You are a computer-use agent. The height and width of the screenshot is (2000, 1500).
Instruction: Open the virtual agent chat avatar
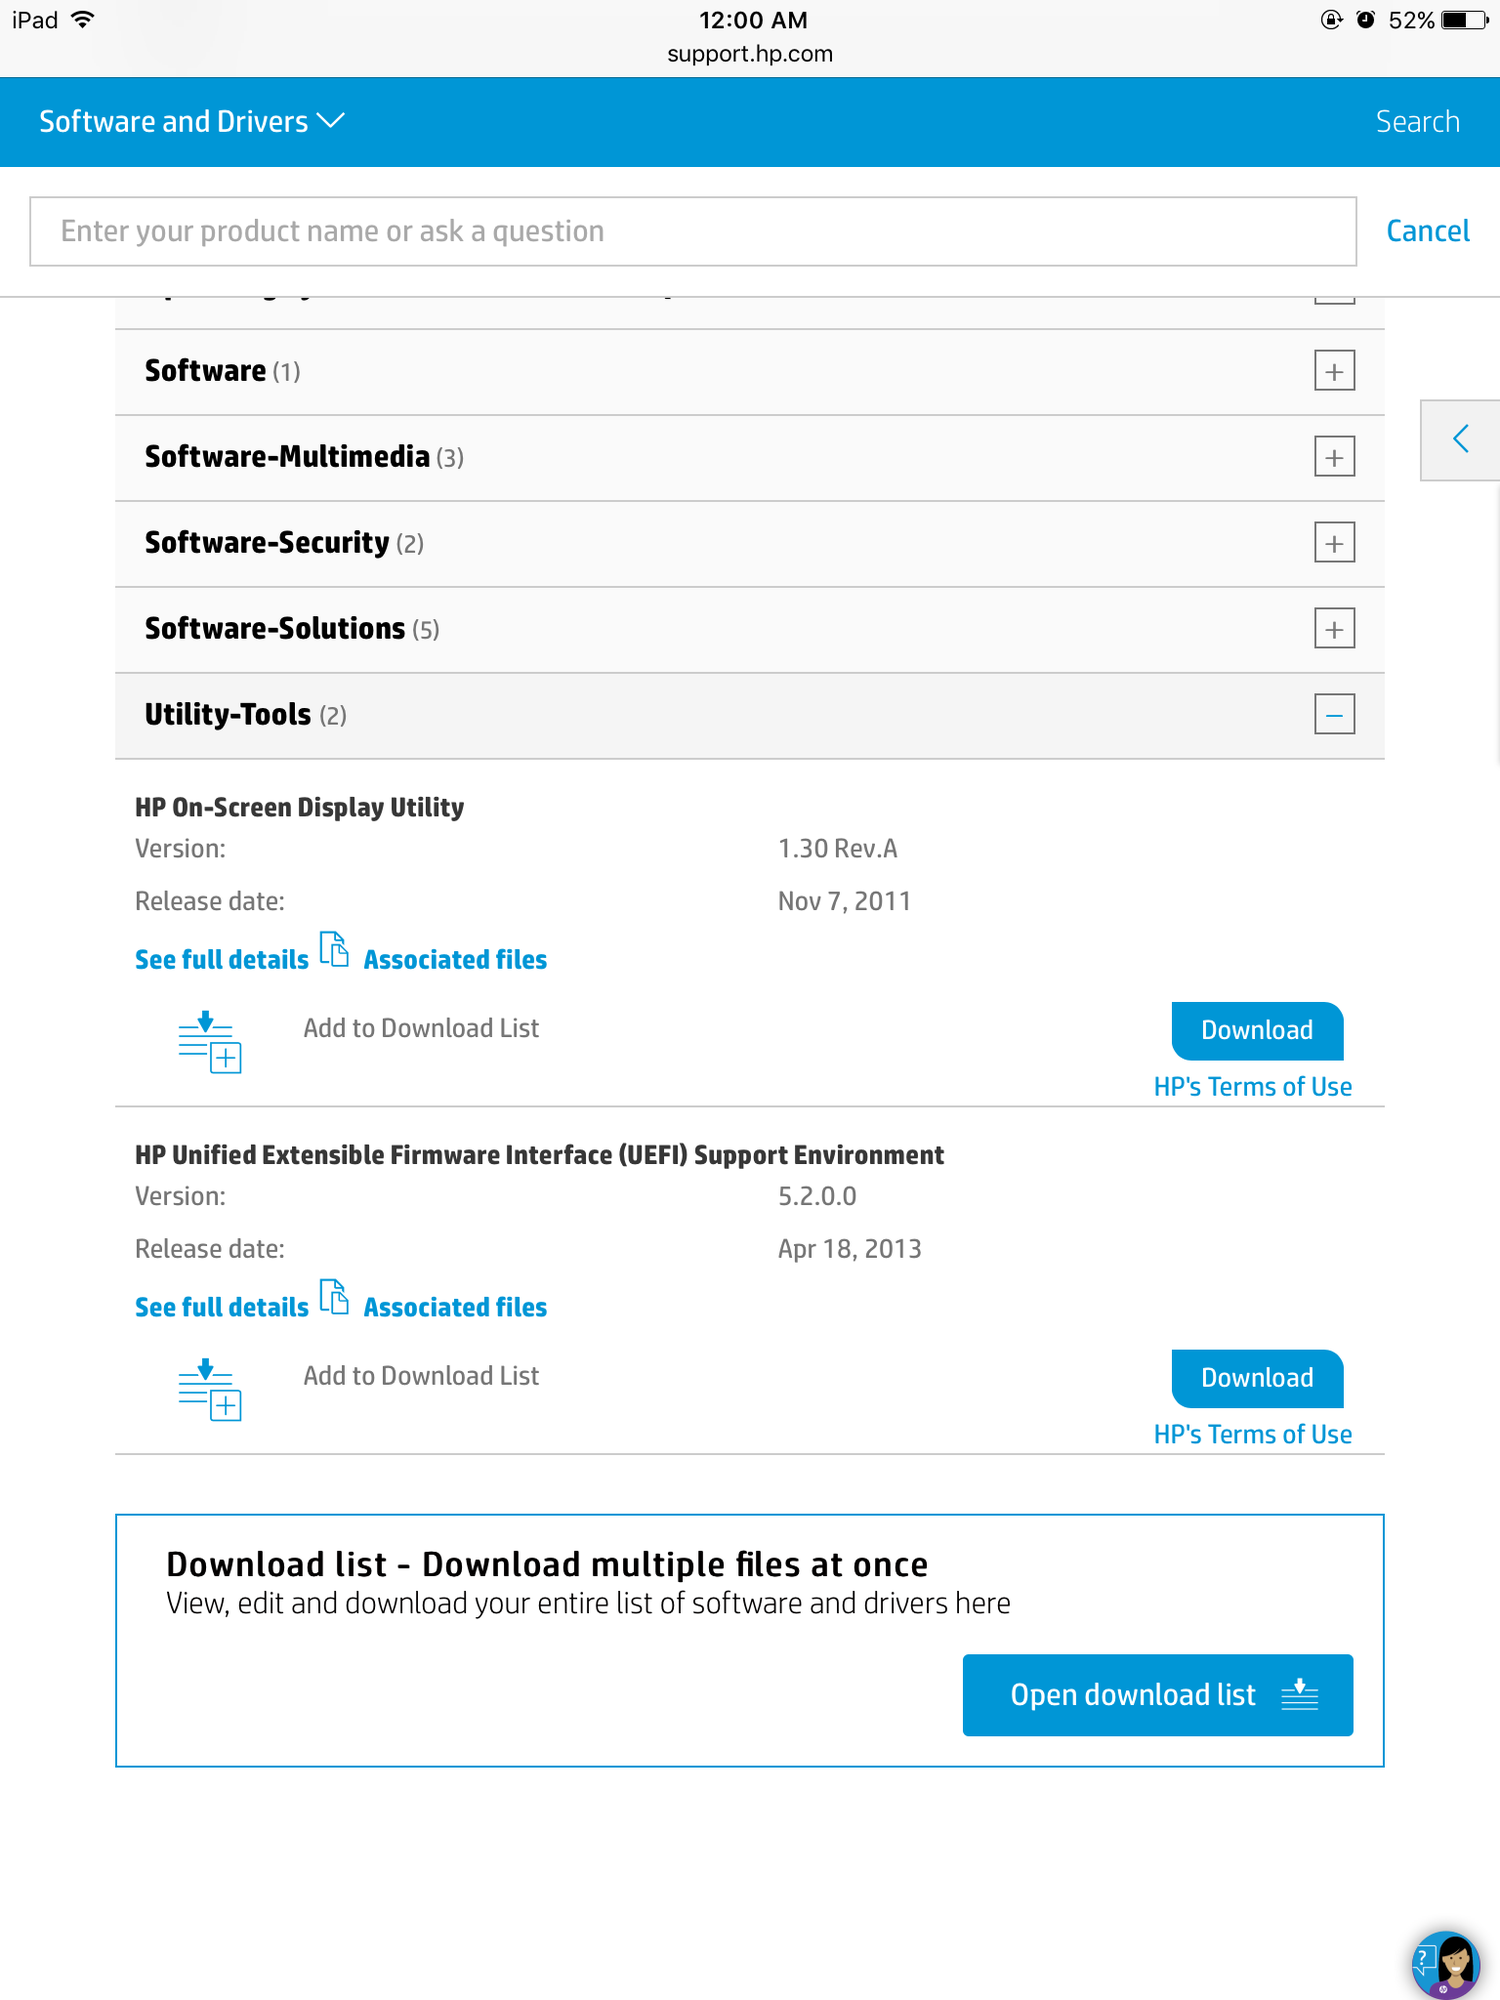click(x=1445, y=1965)
